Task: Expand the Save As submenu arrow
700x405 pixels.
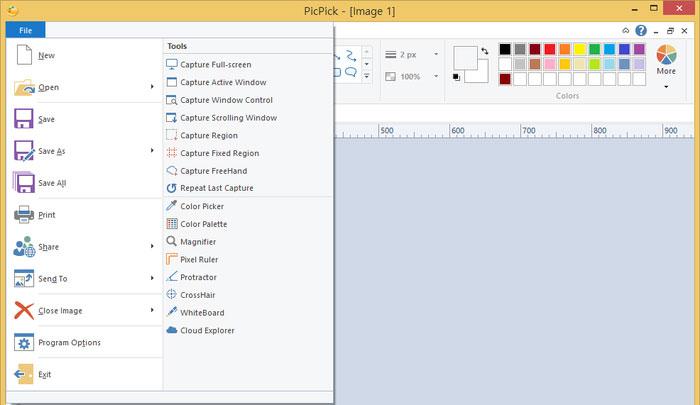Action: (x=152, y=150)
